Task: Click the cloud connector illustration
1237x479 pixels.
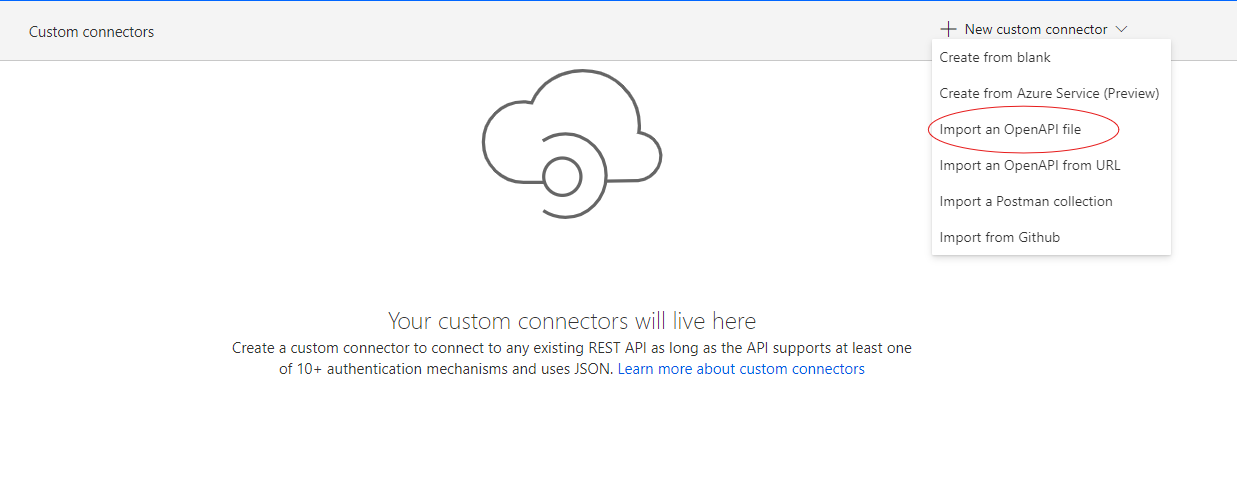Action: (x=572, y=145)
